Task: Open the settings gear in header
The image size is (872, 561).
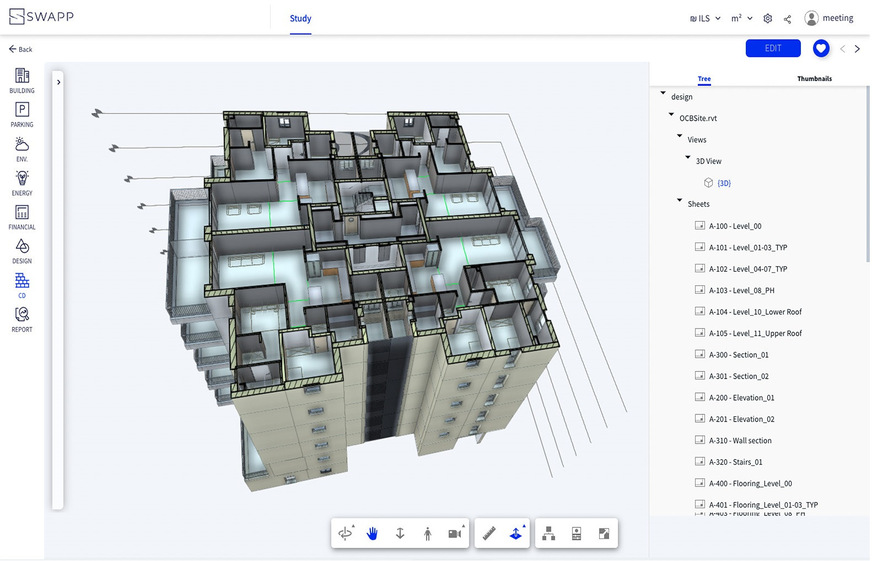Action: [x=767, y=18]
